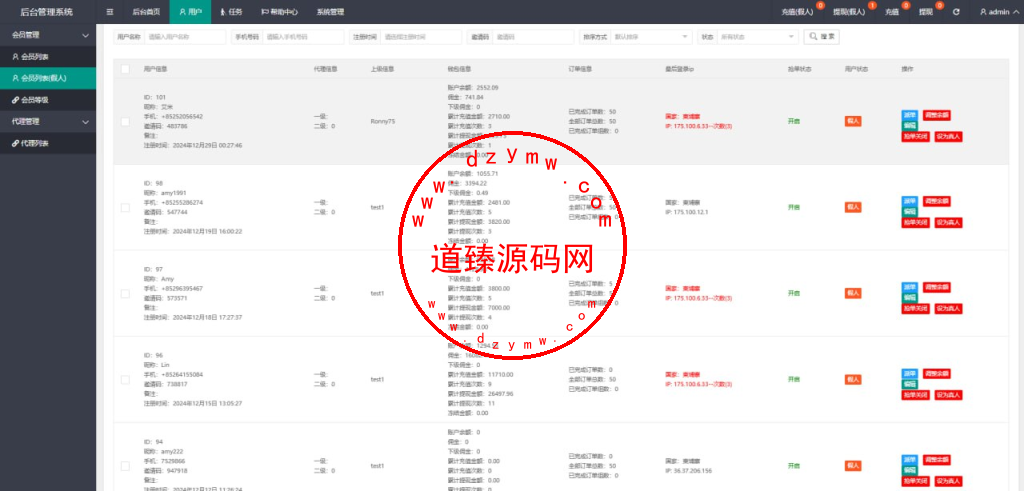This screenshot has height=491, width=1024.
Task: Open the 排序方式 sort dropdown
Action: tap(651, 37)
